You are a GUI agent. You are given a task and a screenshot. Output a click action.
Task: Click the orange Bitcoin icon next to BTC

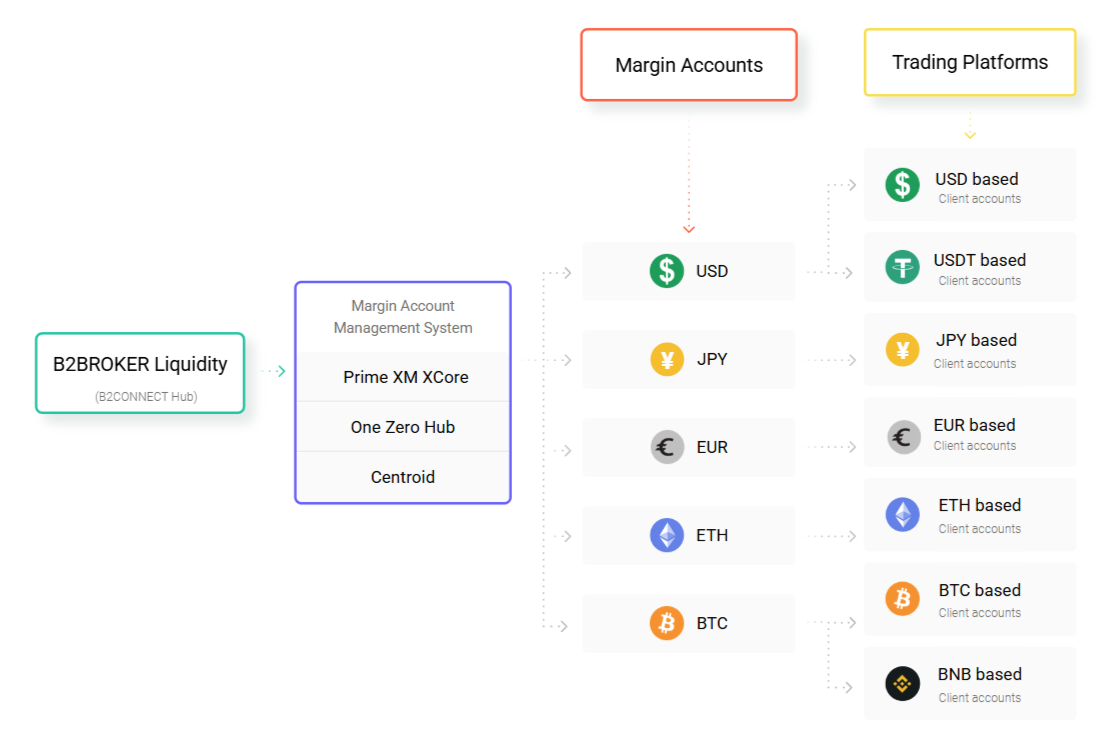point(667,623)
